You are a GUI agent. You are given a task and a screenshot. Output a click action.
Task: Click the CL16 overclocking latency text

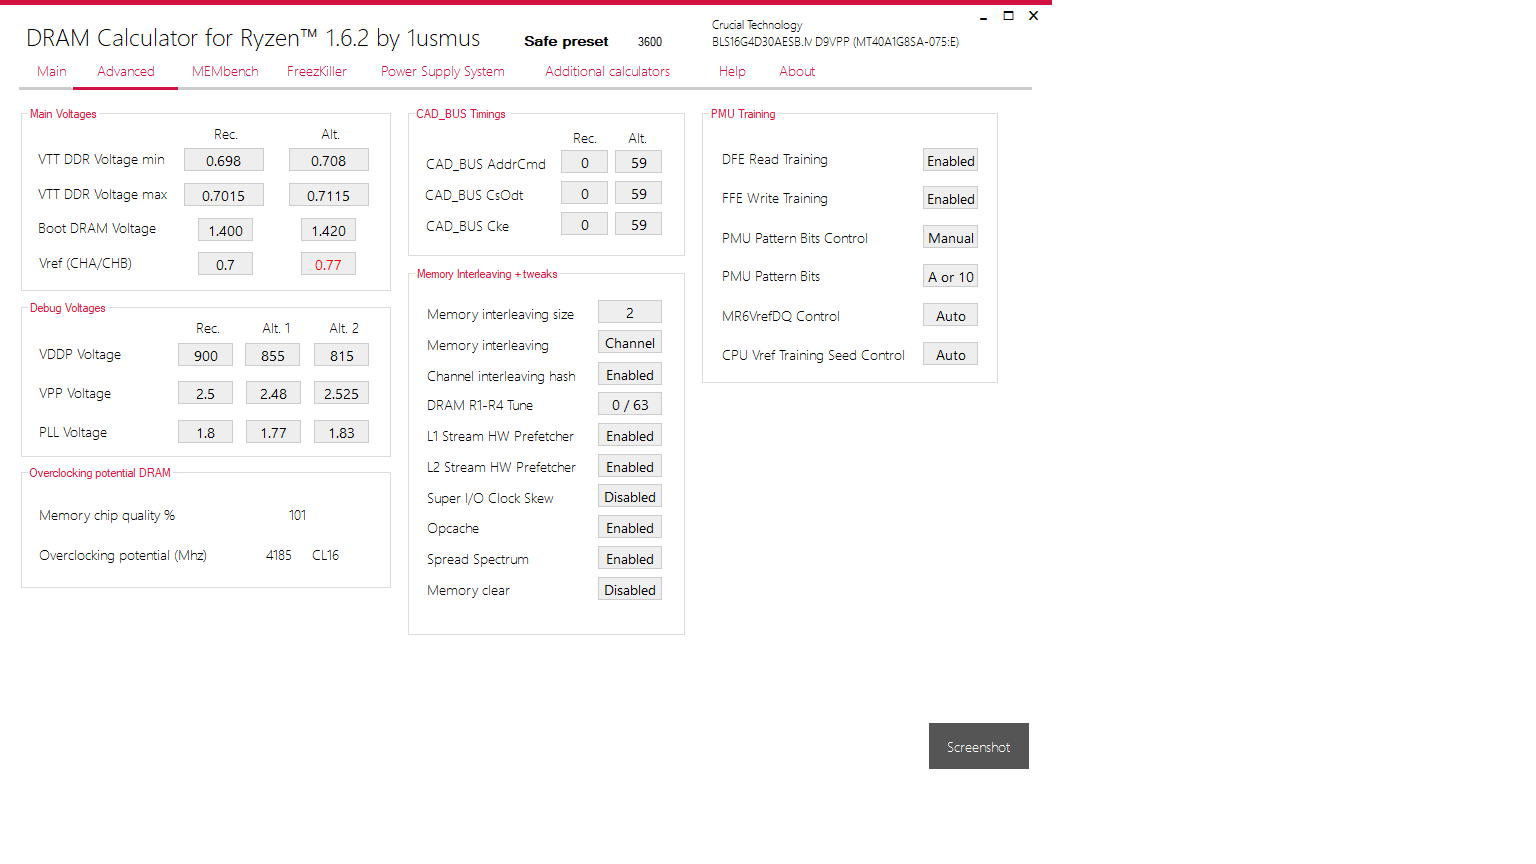[x=326, y=555]
